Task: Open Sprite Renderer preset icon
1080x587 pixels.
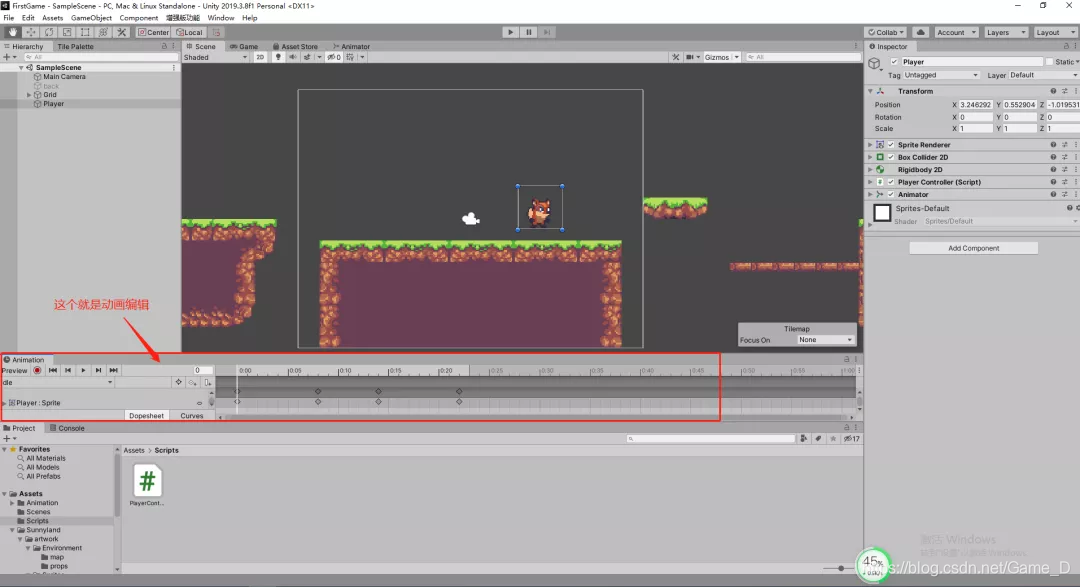Action: [1065, 145]
